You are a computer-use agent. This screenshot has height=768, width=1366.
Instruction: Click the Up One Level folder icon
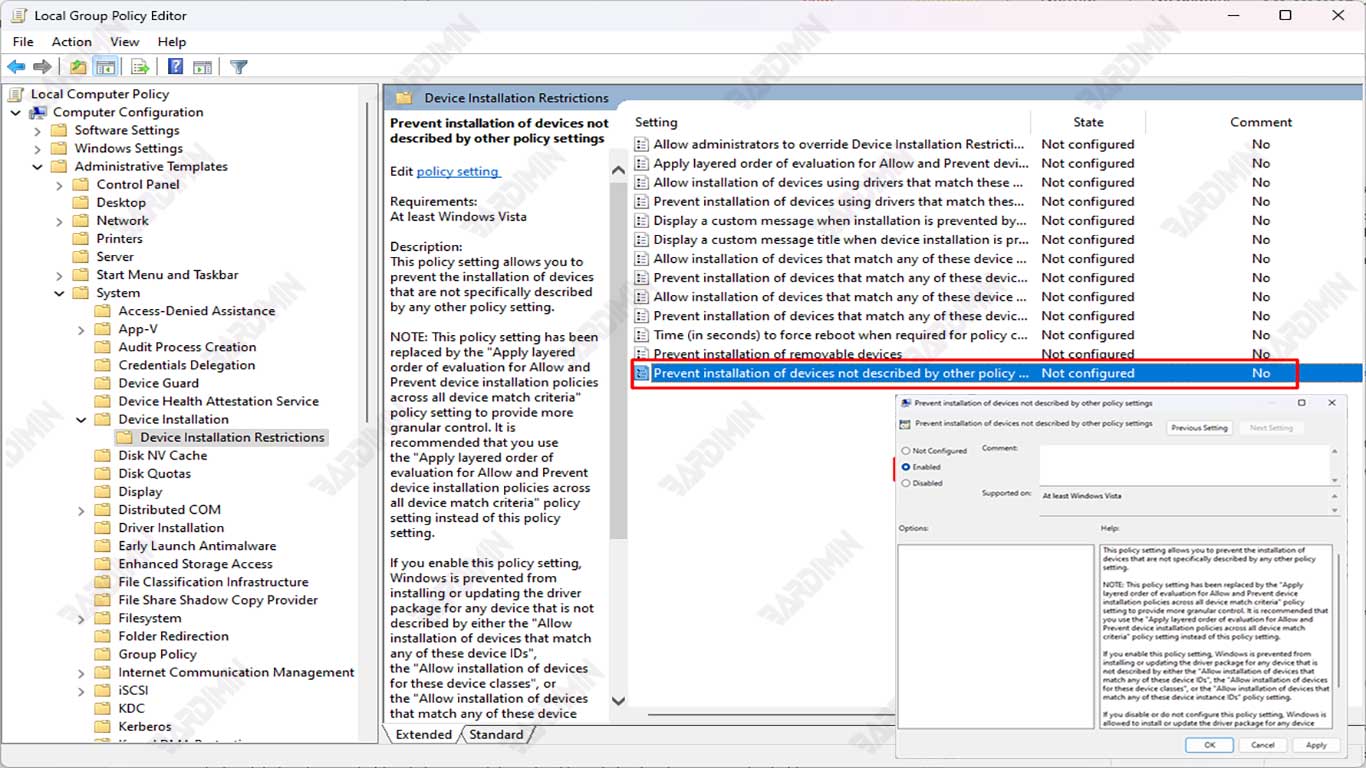coord(78,67)
